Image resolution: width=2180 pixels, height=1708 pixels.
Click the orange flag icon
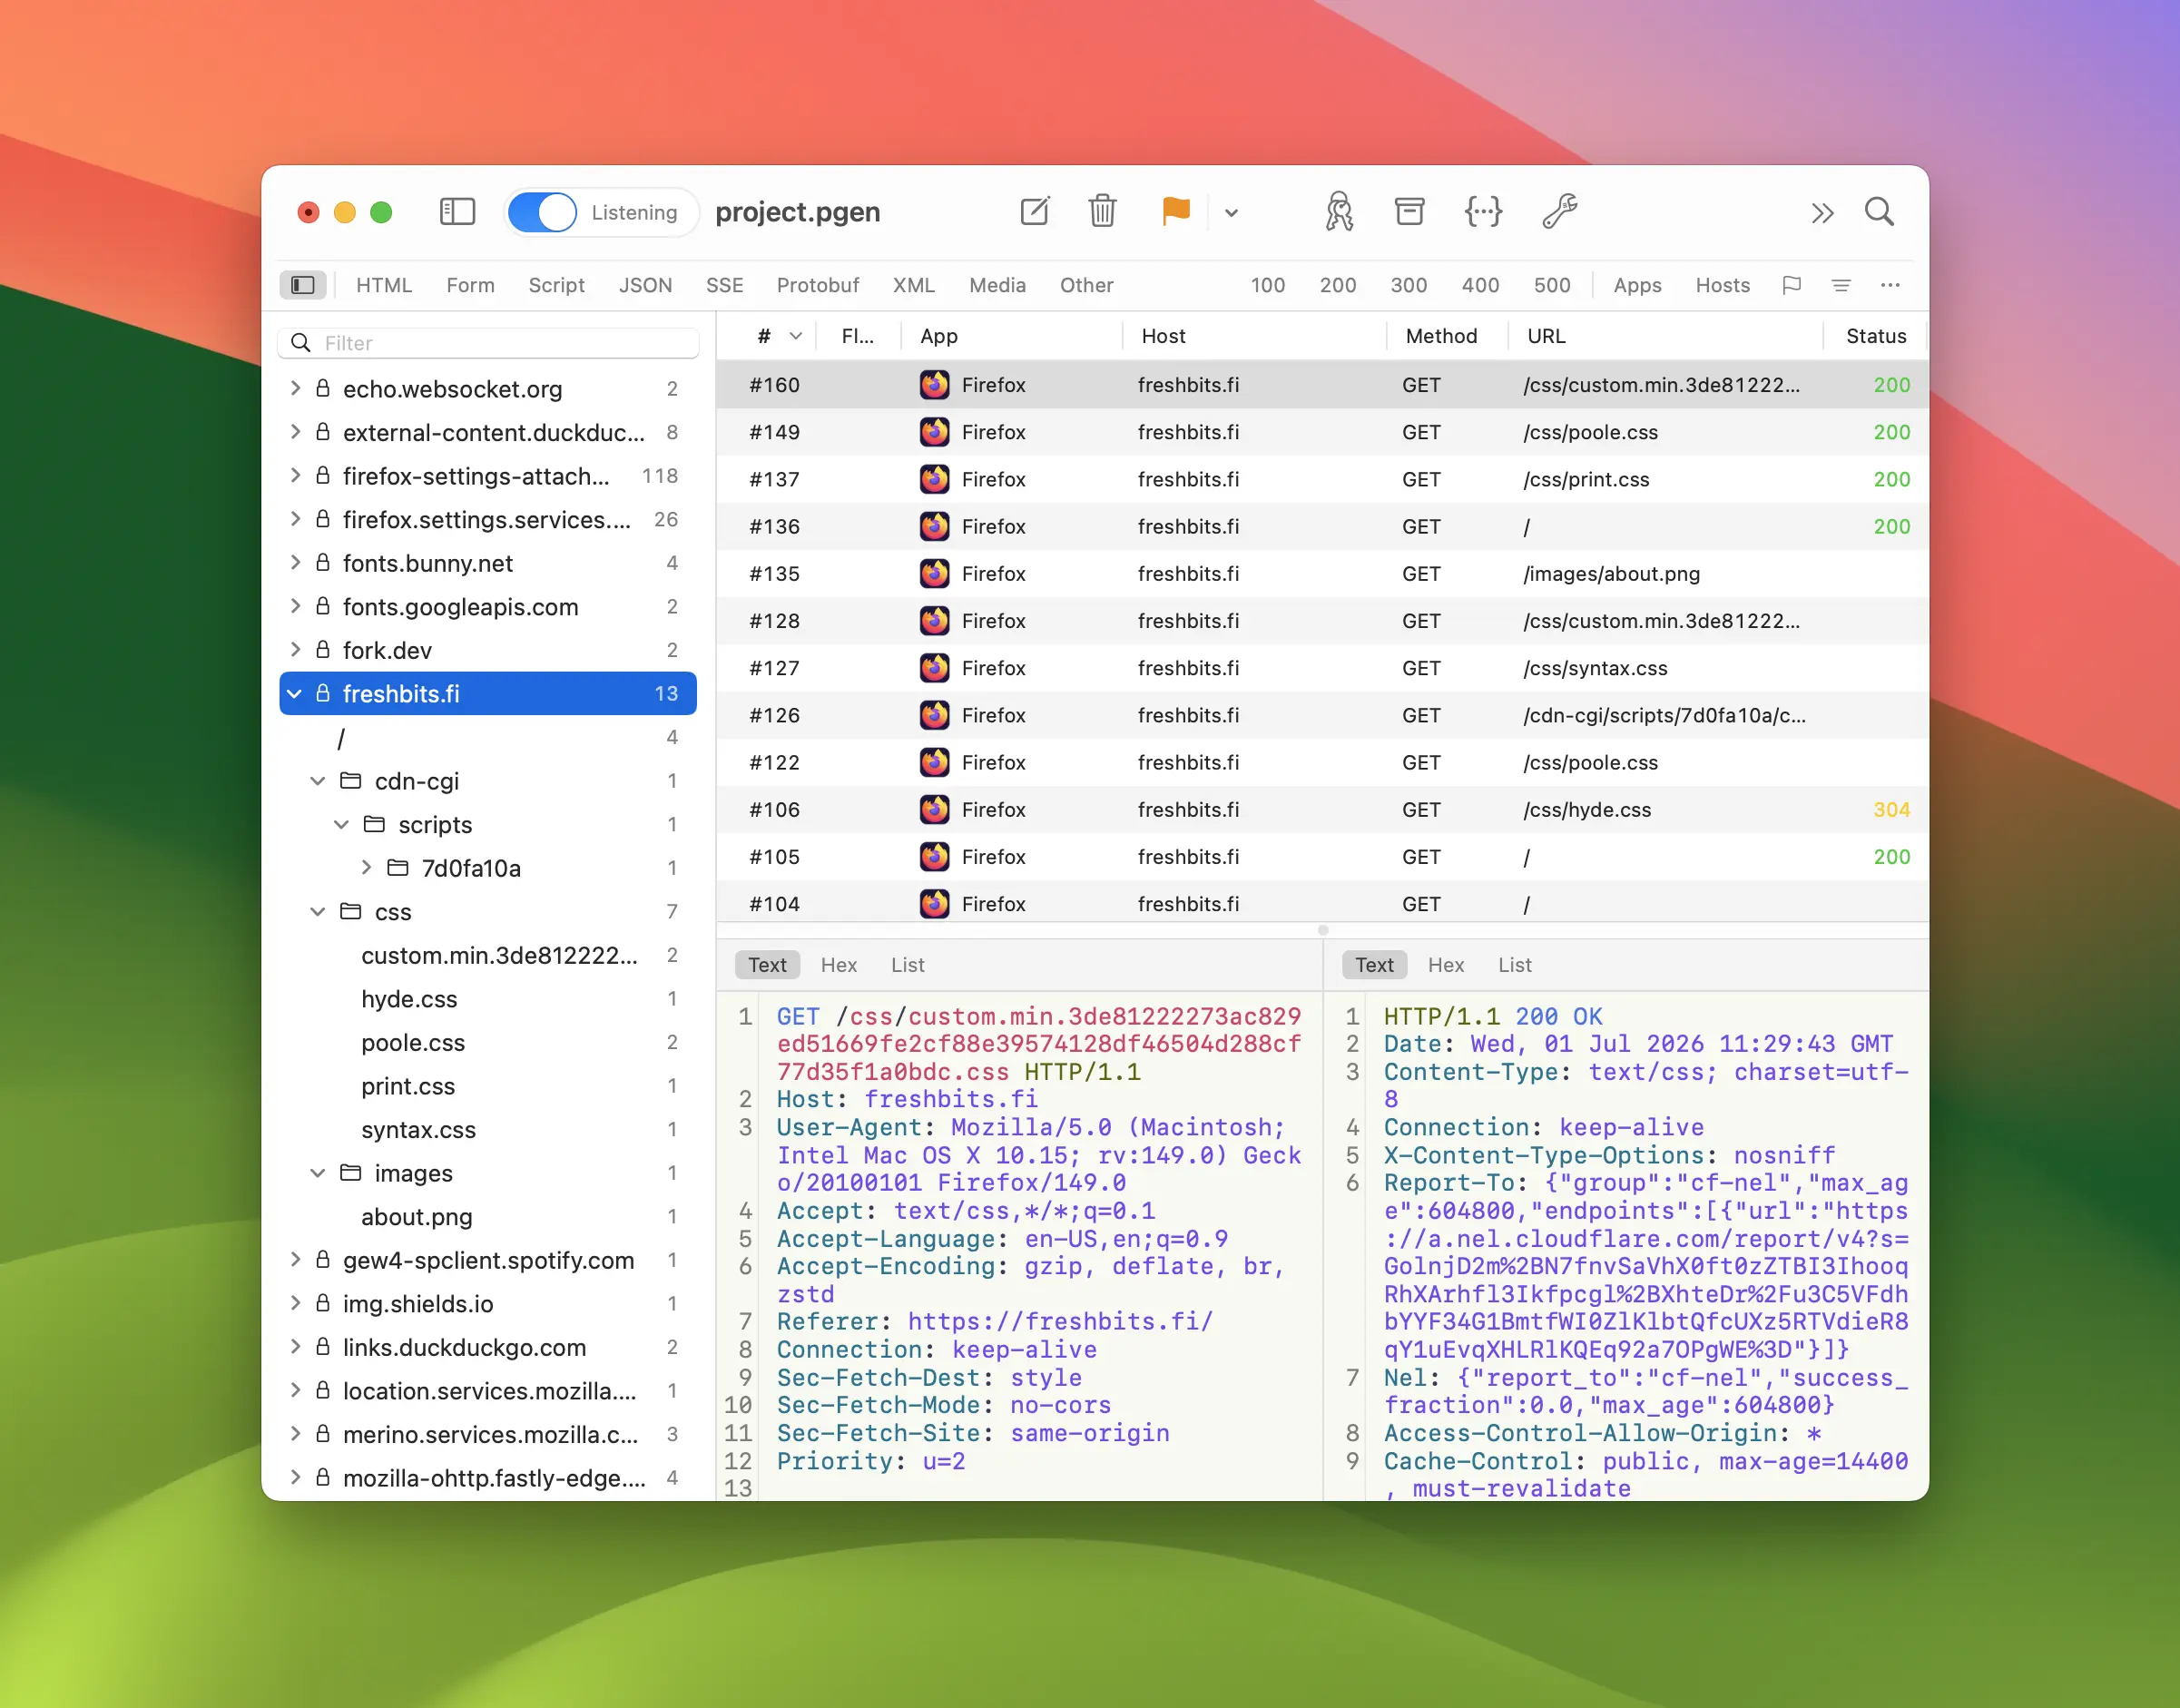1176,211
